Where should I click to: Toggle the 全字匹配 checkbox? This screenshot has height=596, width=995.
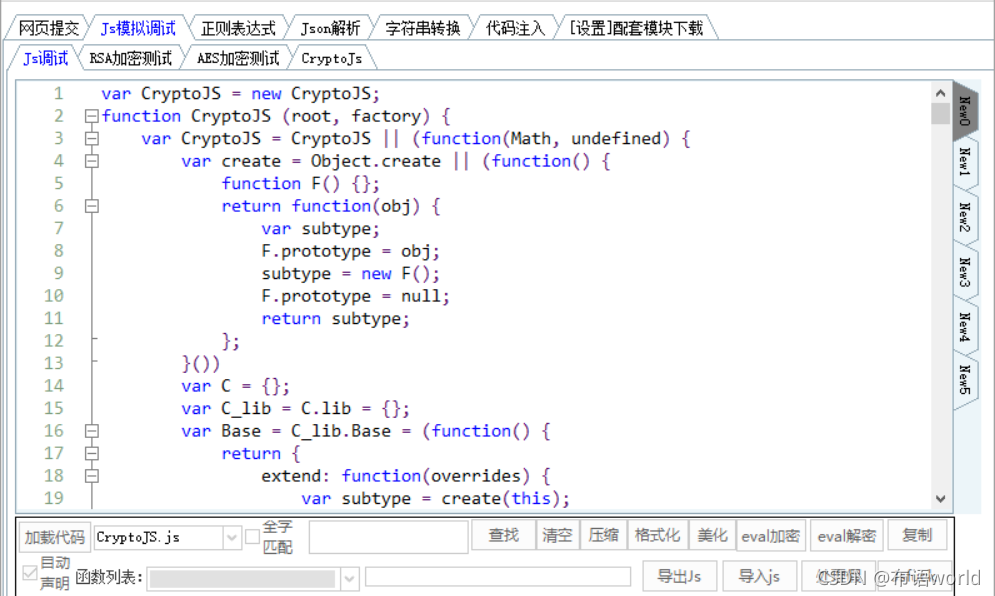point(252,537)
